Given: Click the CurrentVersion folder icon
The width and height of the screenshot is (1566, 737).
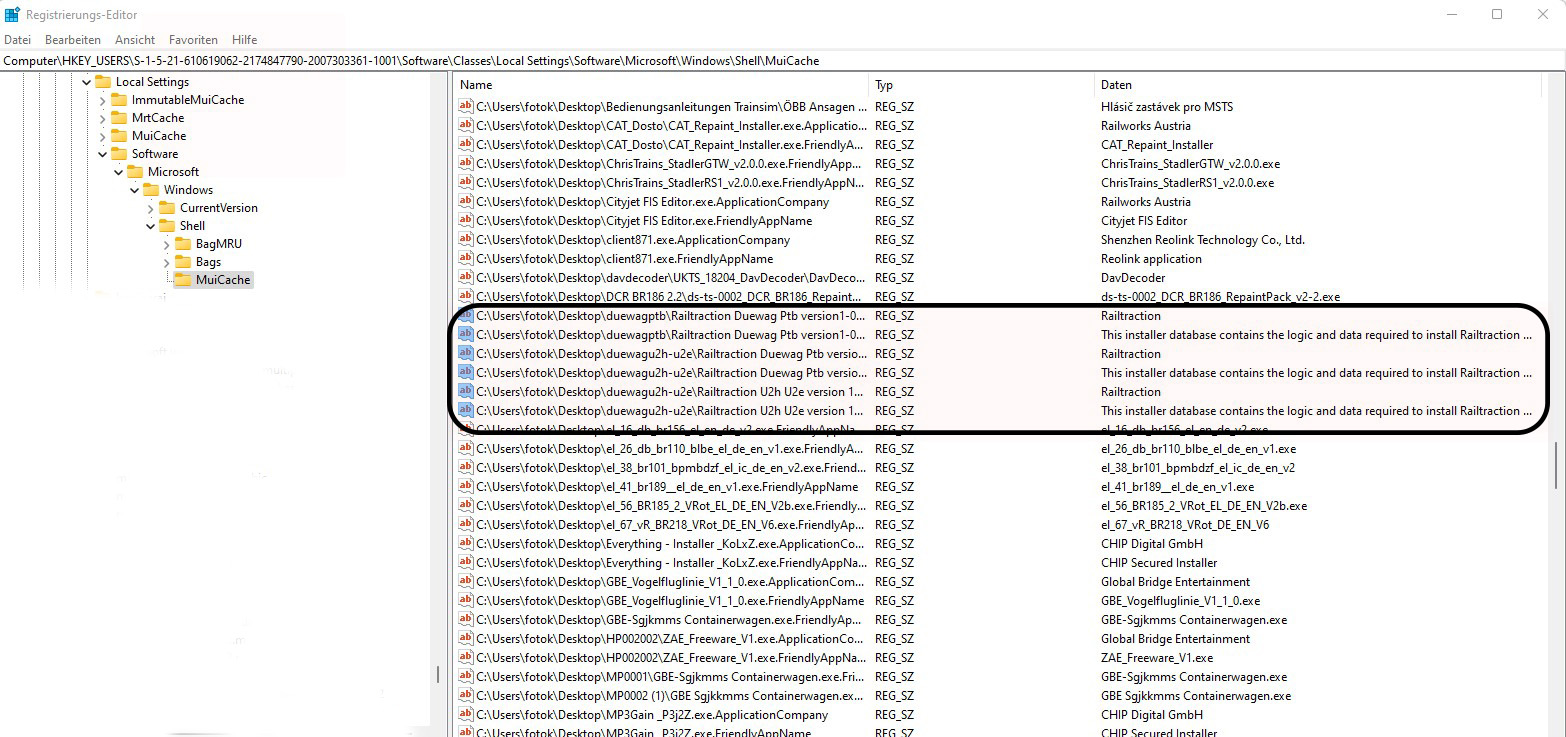Looking at the screenshot, I should (x=167, y=208).
